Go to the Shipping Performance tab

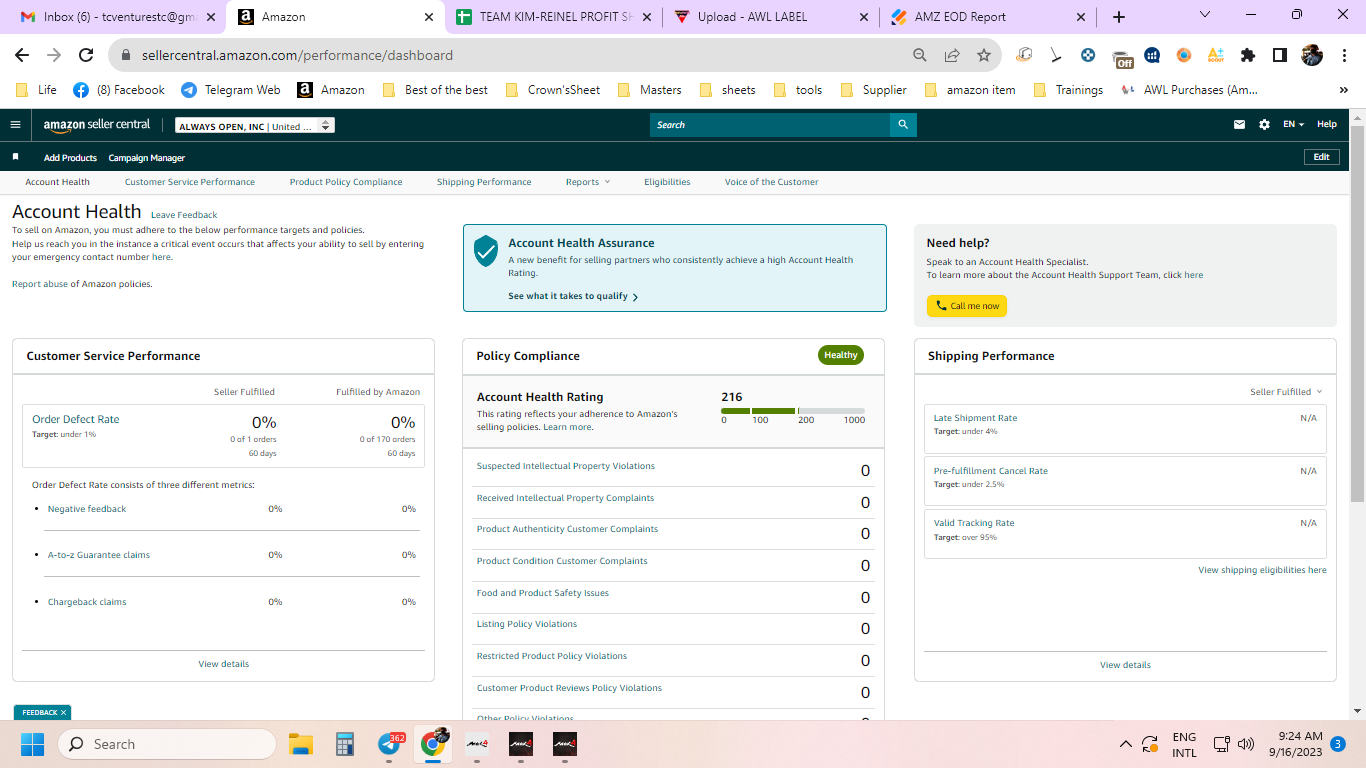484,182
